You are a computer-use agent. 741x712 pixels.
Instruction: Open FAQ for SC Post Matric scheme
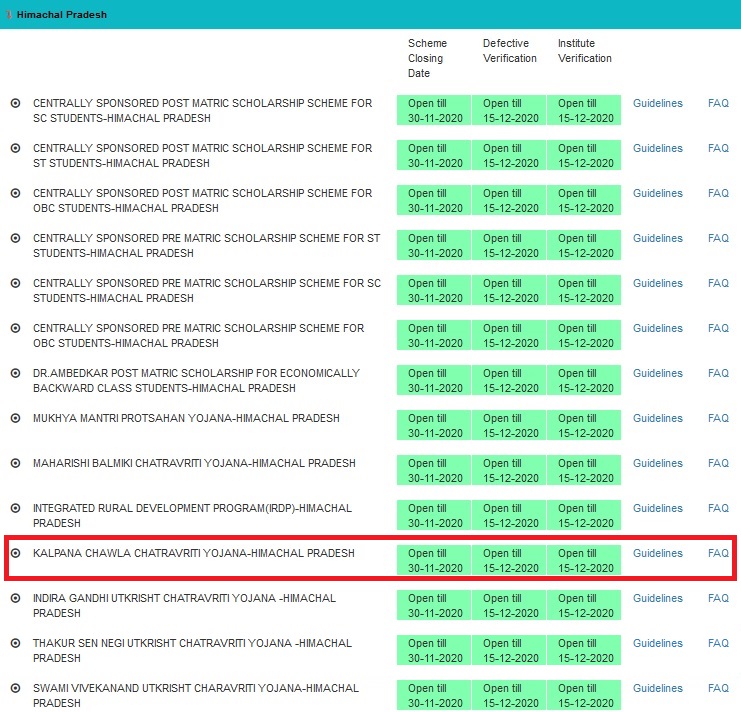point(718,103)
